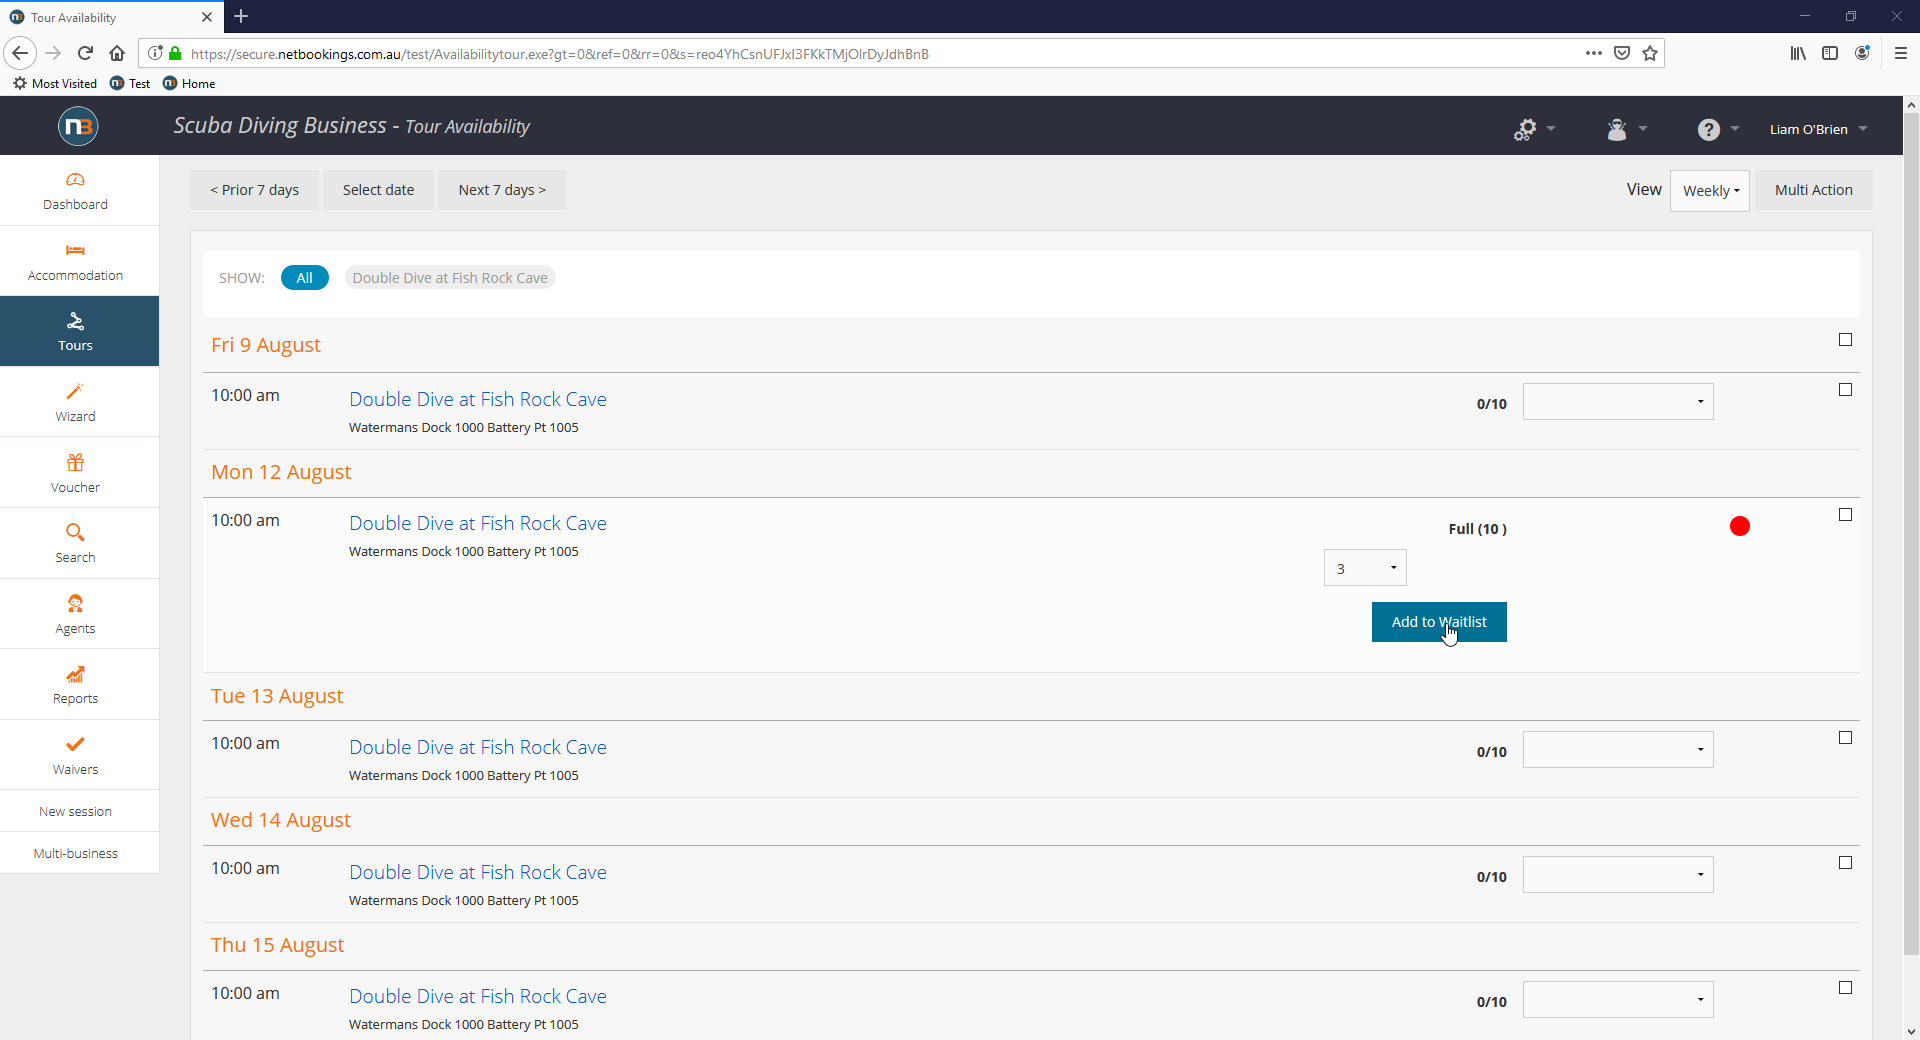Save page to Pocket icon
The width and height of the screenshot is (1920, 1040).
click(x=1622, y=53)
